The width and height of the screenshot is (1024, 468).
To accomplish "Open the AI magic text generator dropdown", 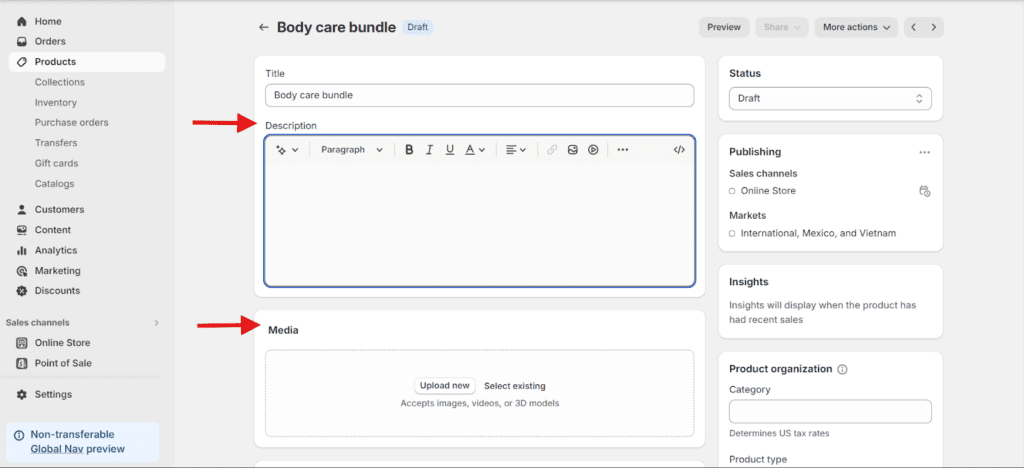I will 287,150.
